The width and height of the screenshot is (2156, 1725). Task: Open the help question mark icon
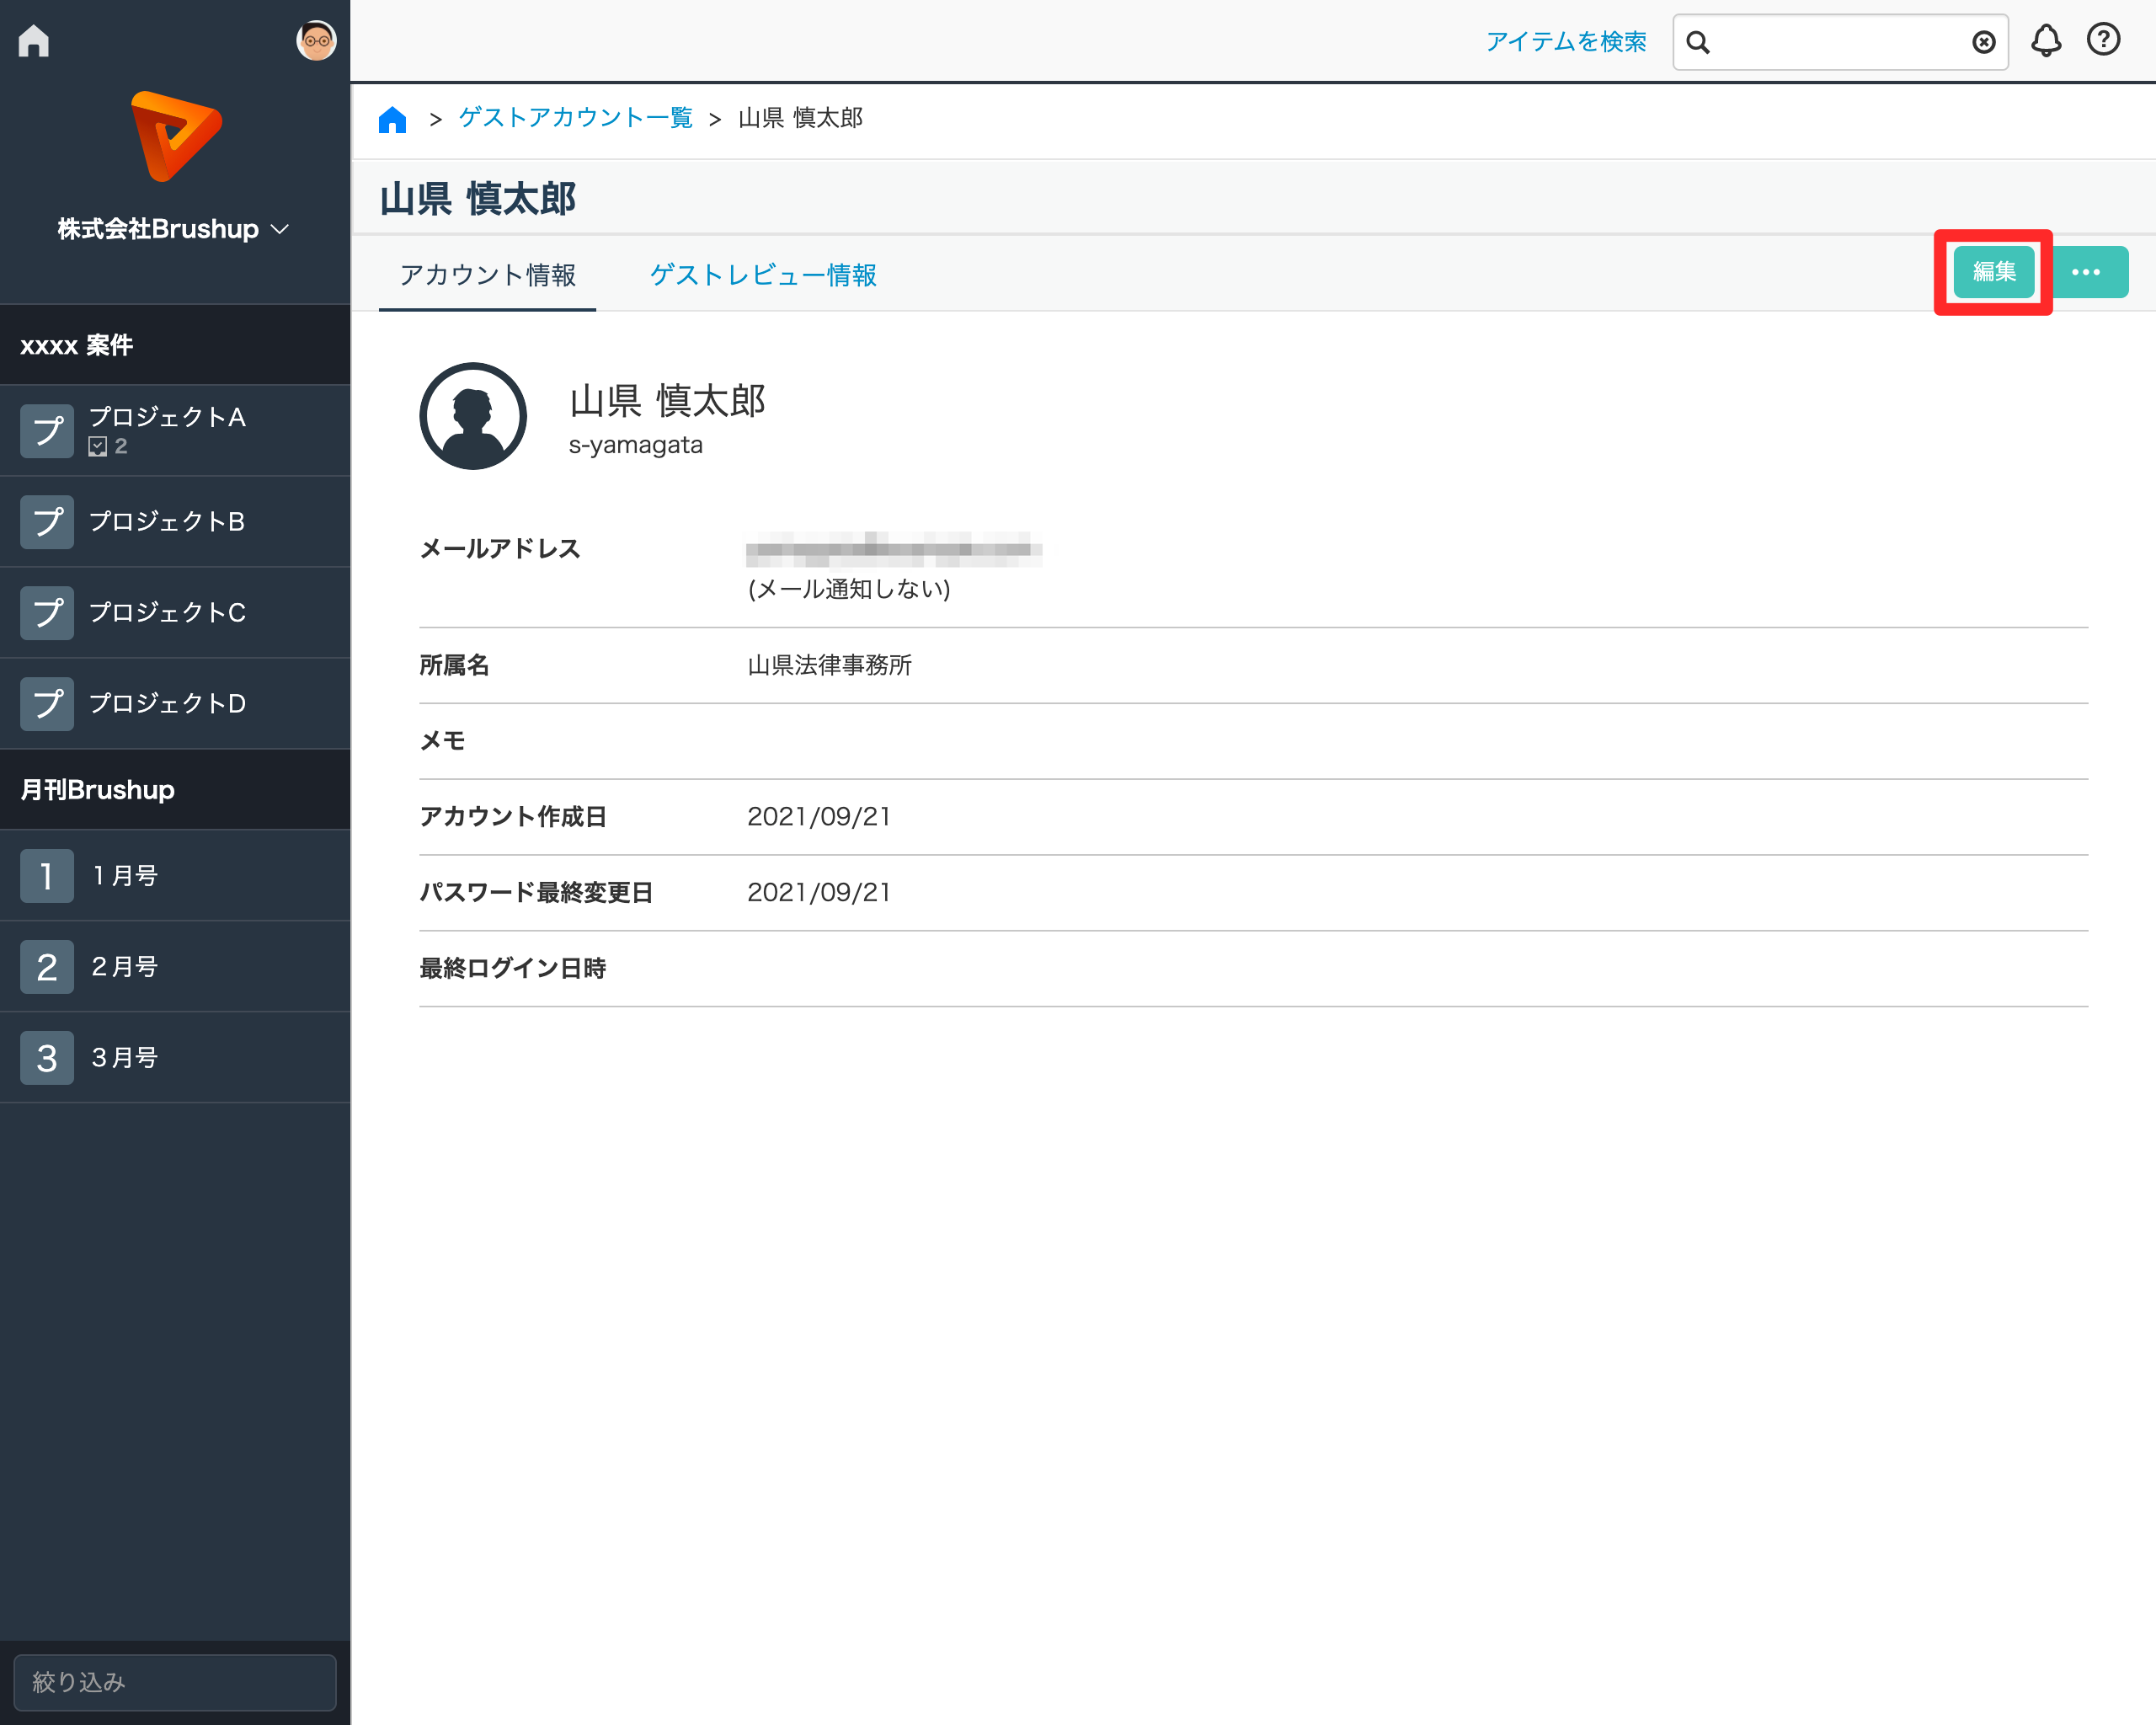2104,40
